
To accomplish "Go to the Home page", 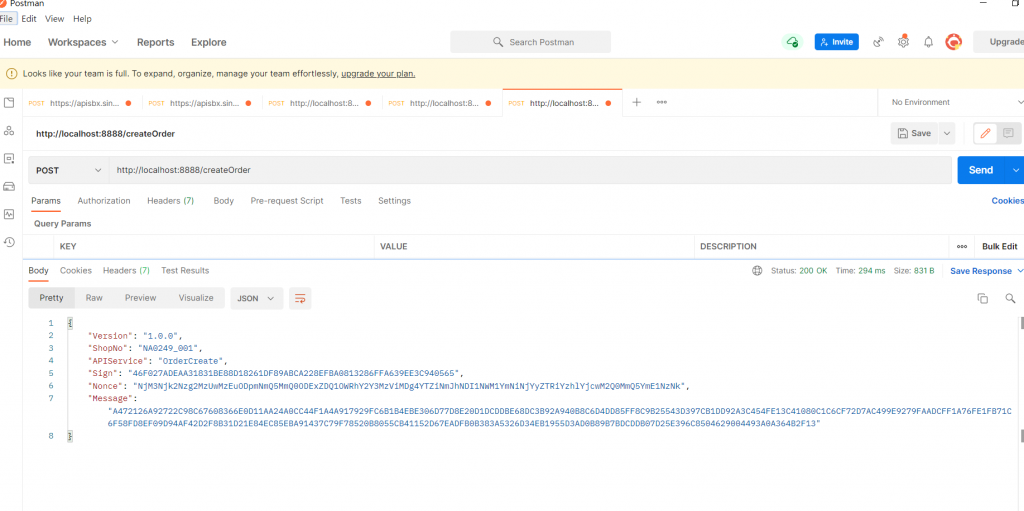I will [17, 42].
